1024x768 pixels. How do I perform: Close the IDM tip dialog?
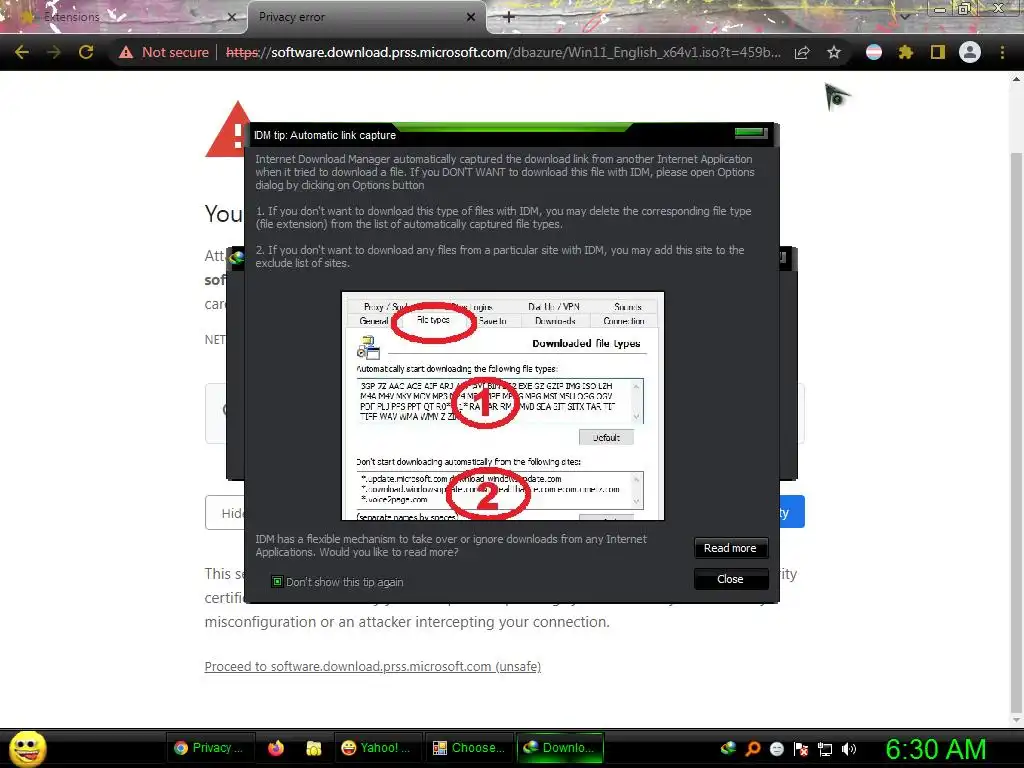point(730,579)
